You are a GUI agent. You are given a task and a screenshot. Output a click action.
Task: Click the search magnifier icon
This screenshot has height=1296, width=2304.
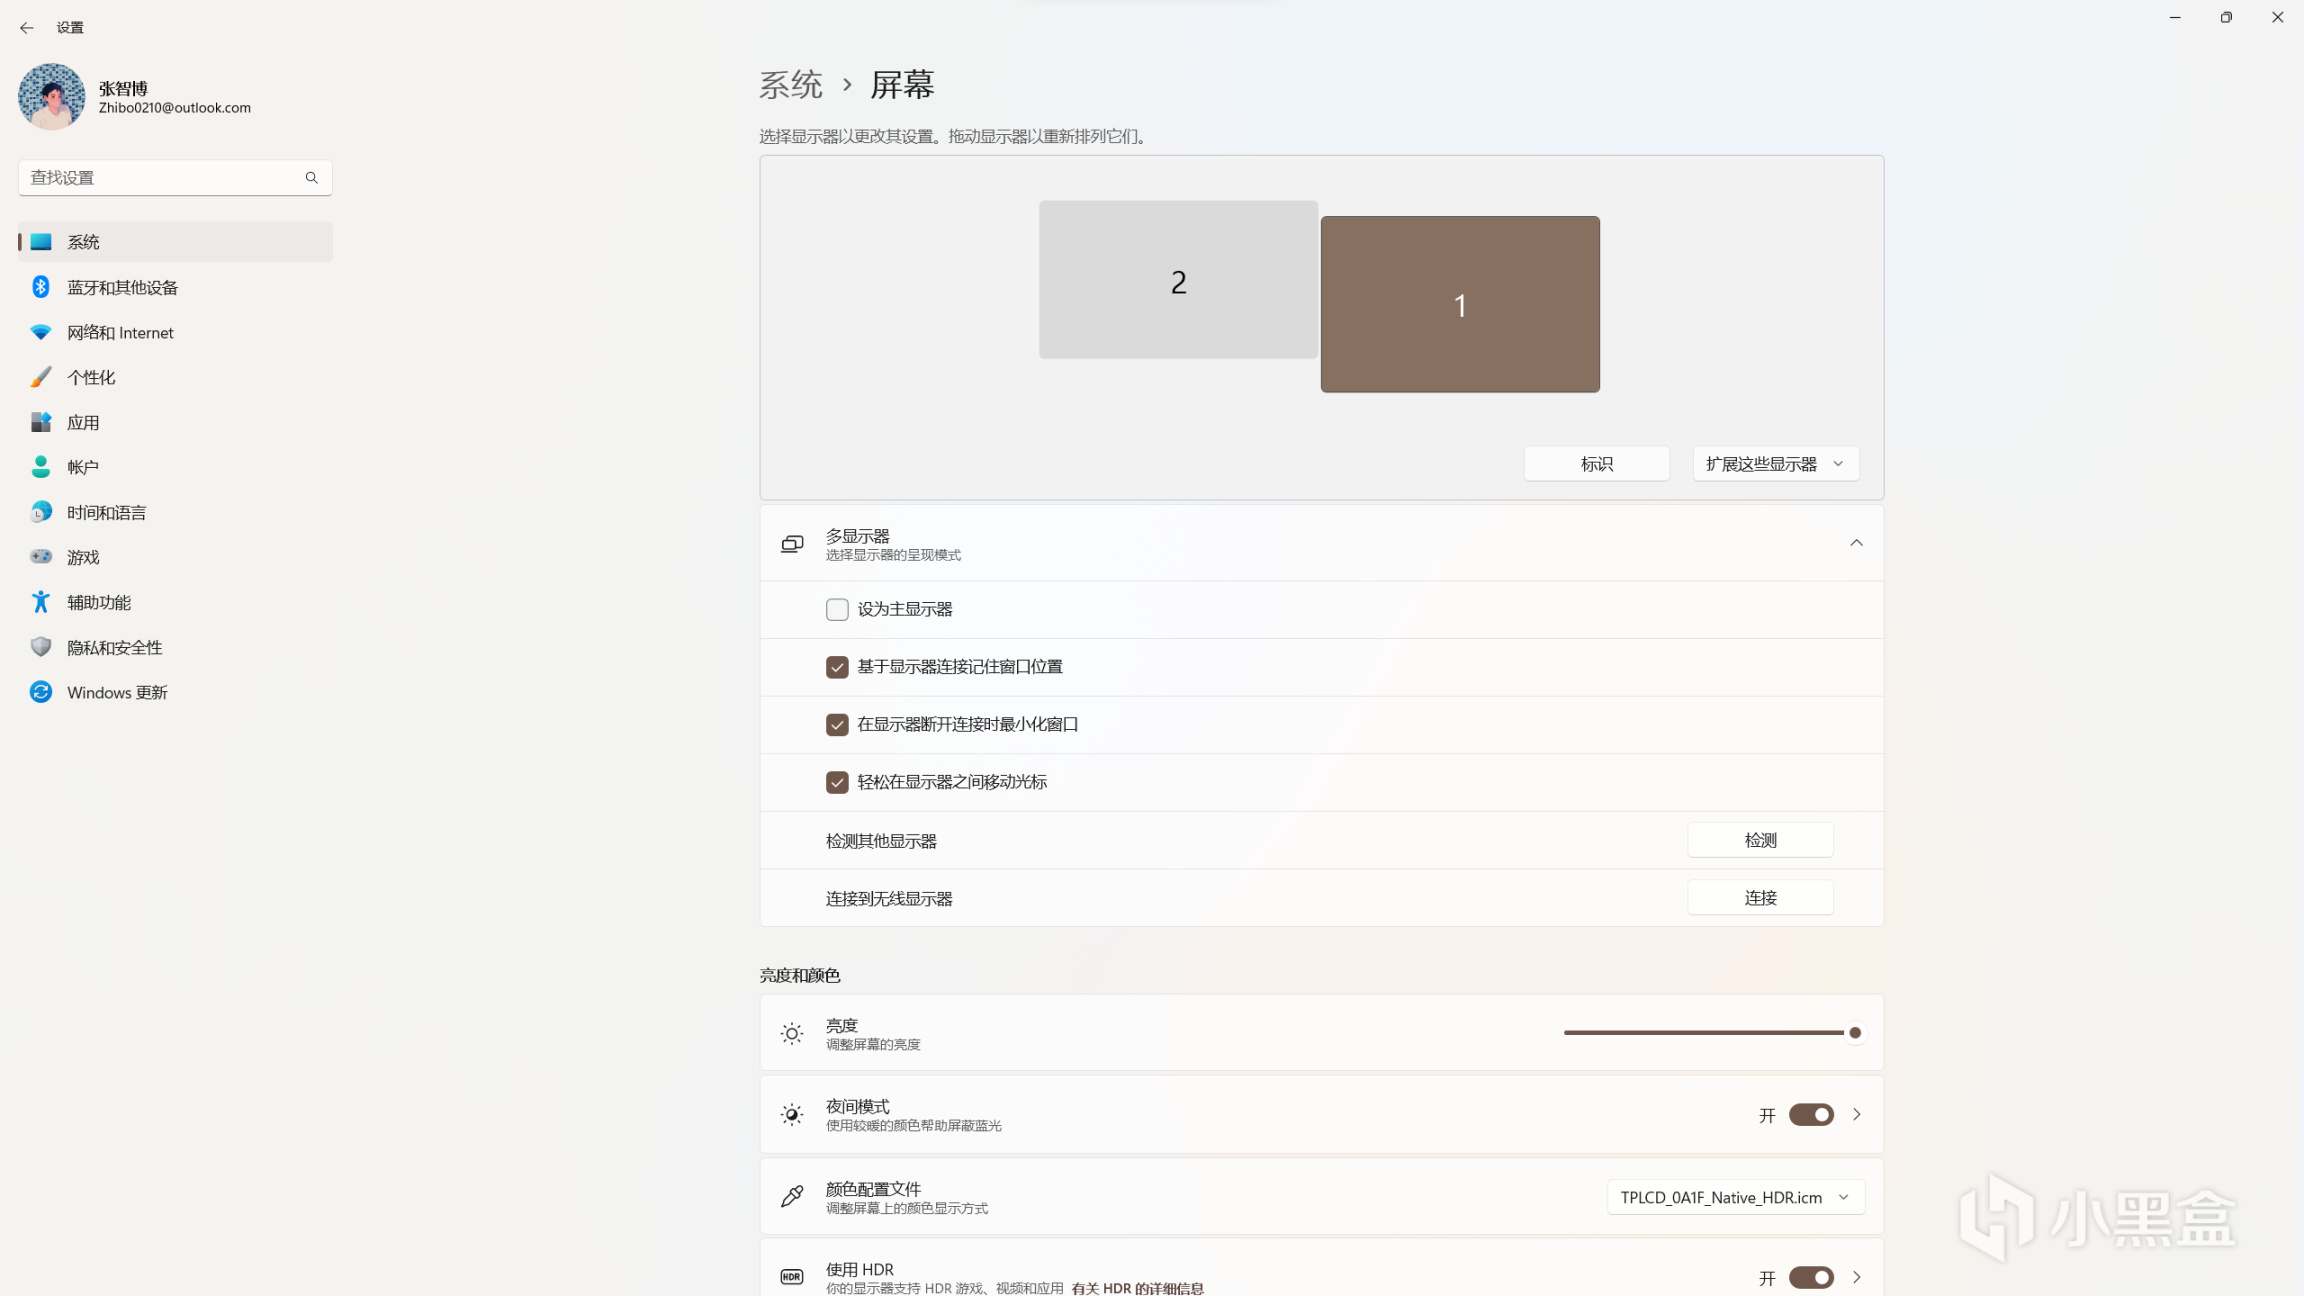pos(311,178)
